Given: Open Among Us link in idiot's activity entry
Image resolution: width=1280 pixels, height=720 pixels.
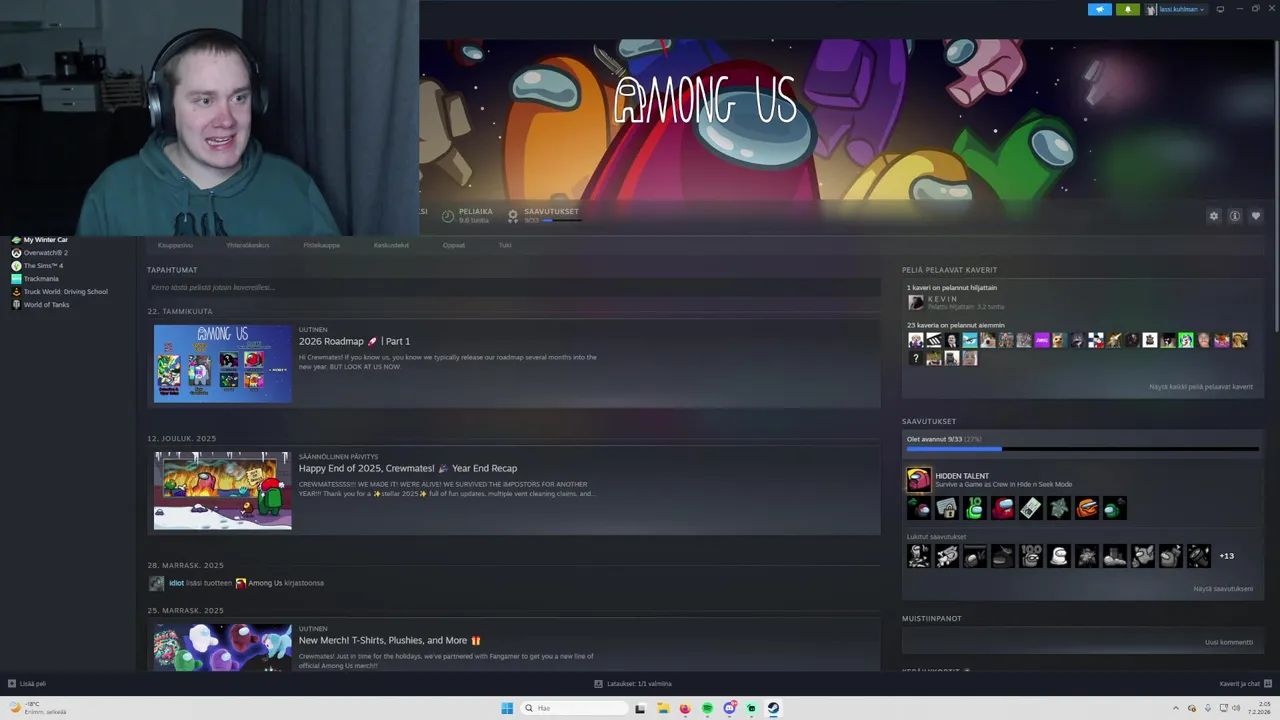Looking at the screenshot, I should click(x=265, y=583).
